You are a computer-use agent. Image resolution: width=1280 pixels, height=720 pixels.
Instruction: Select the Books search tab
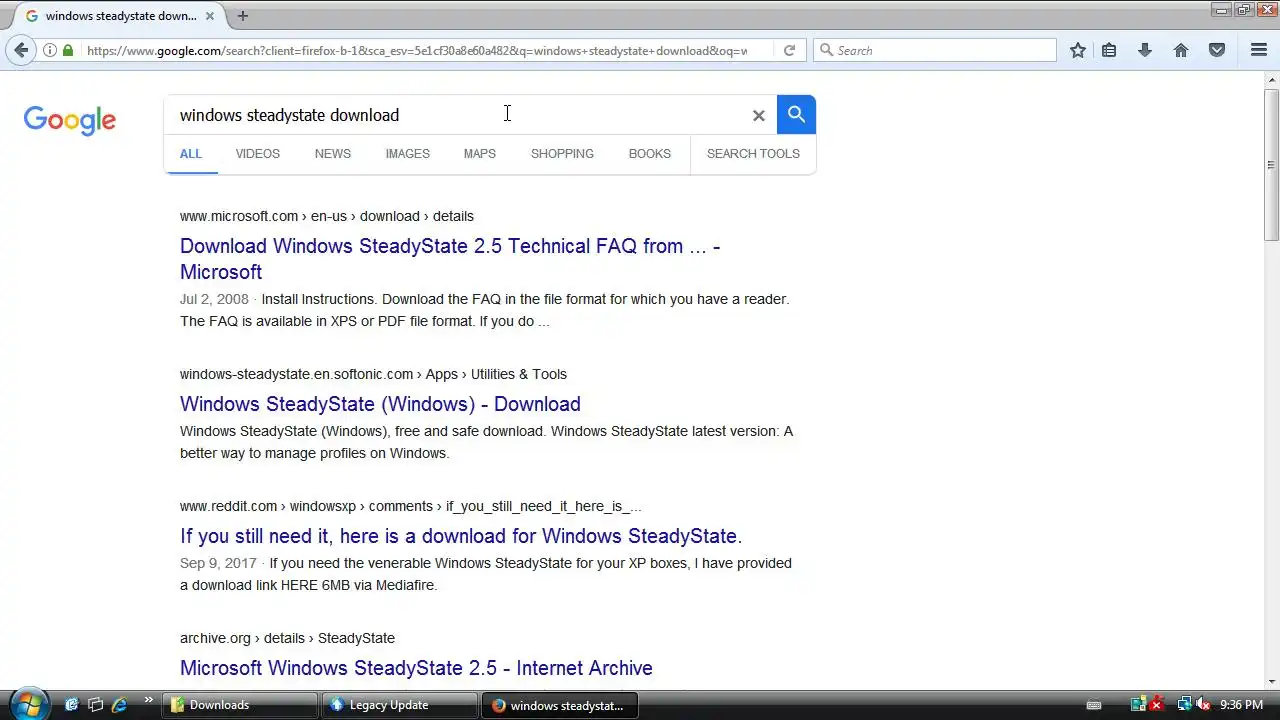650,153
